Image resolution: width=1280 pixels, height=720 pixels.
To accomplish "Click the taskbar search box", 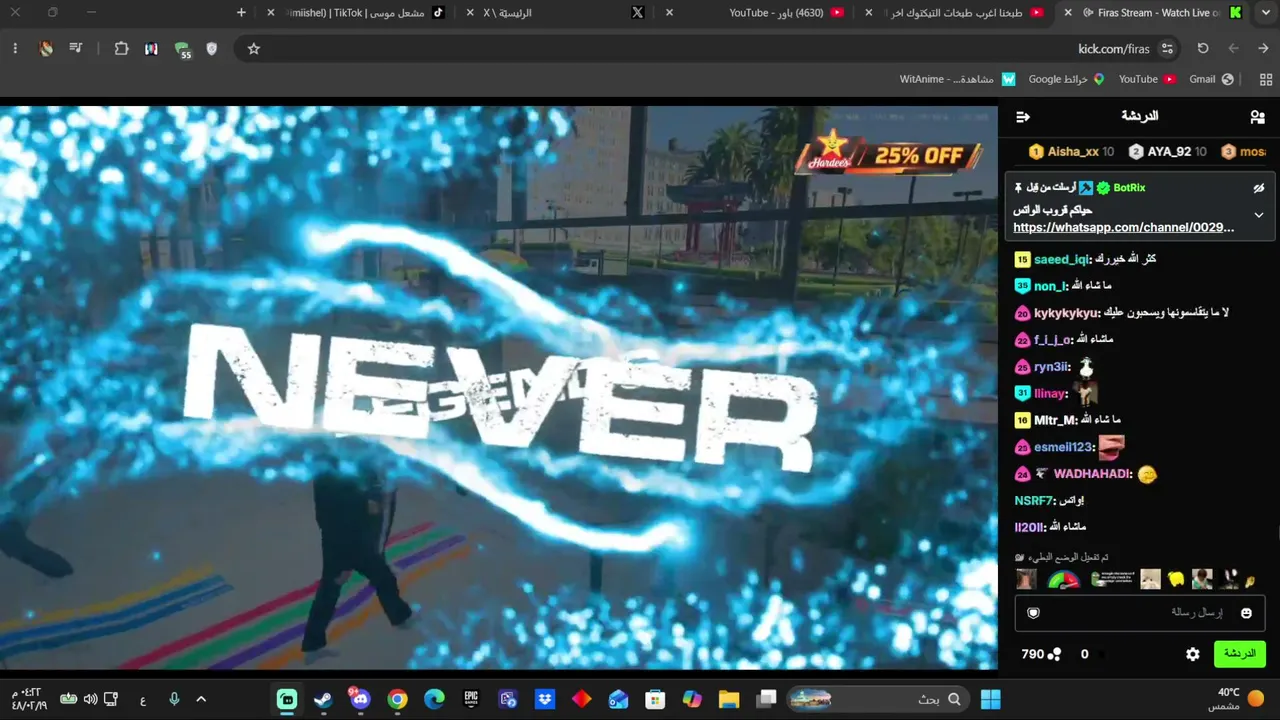I will pyautogui.click(x=878, y=699).
